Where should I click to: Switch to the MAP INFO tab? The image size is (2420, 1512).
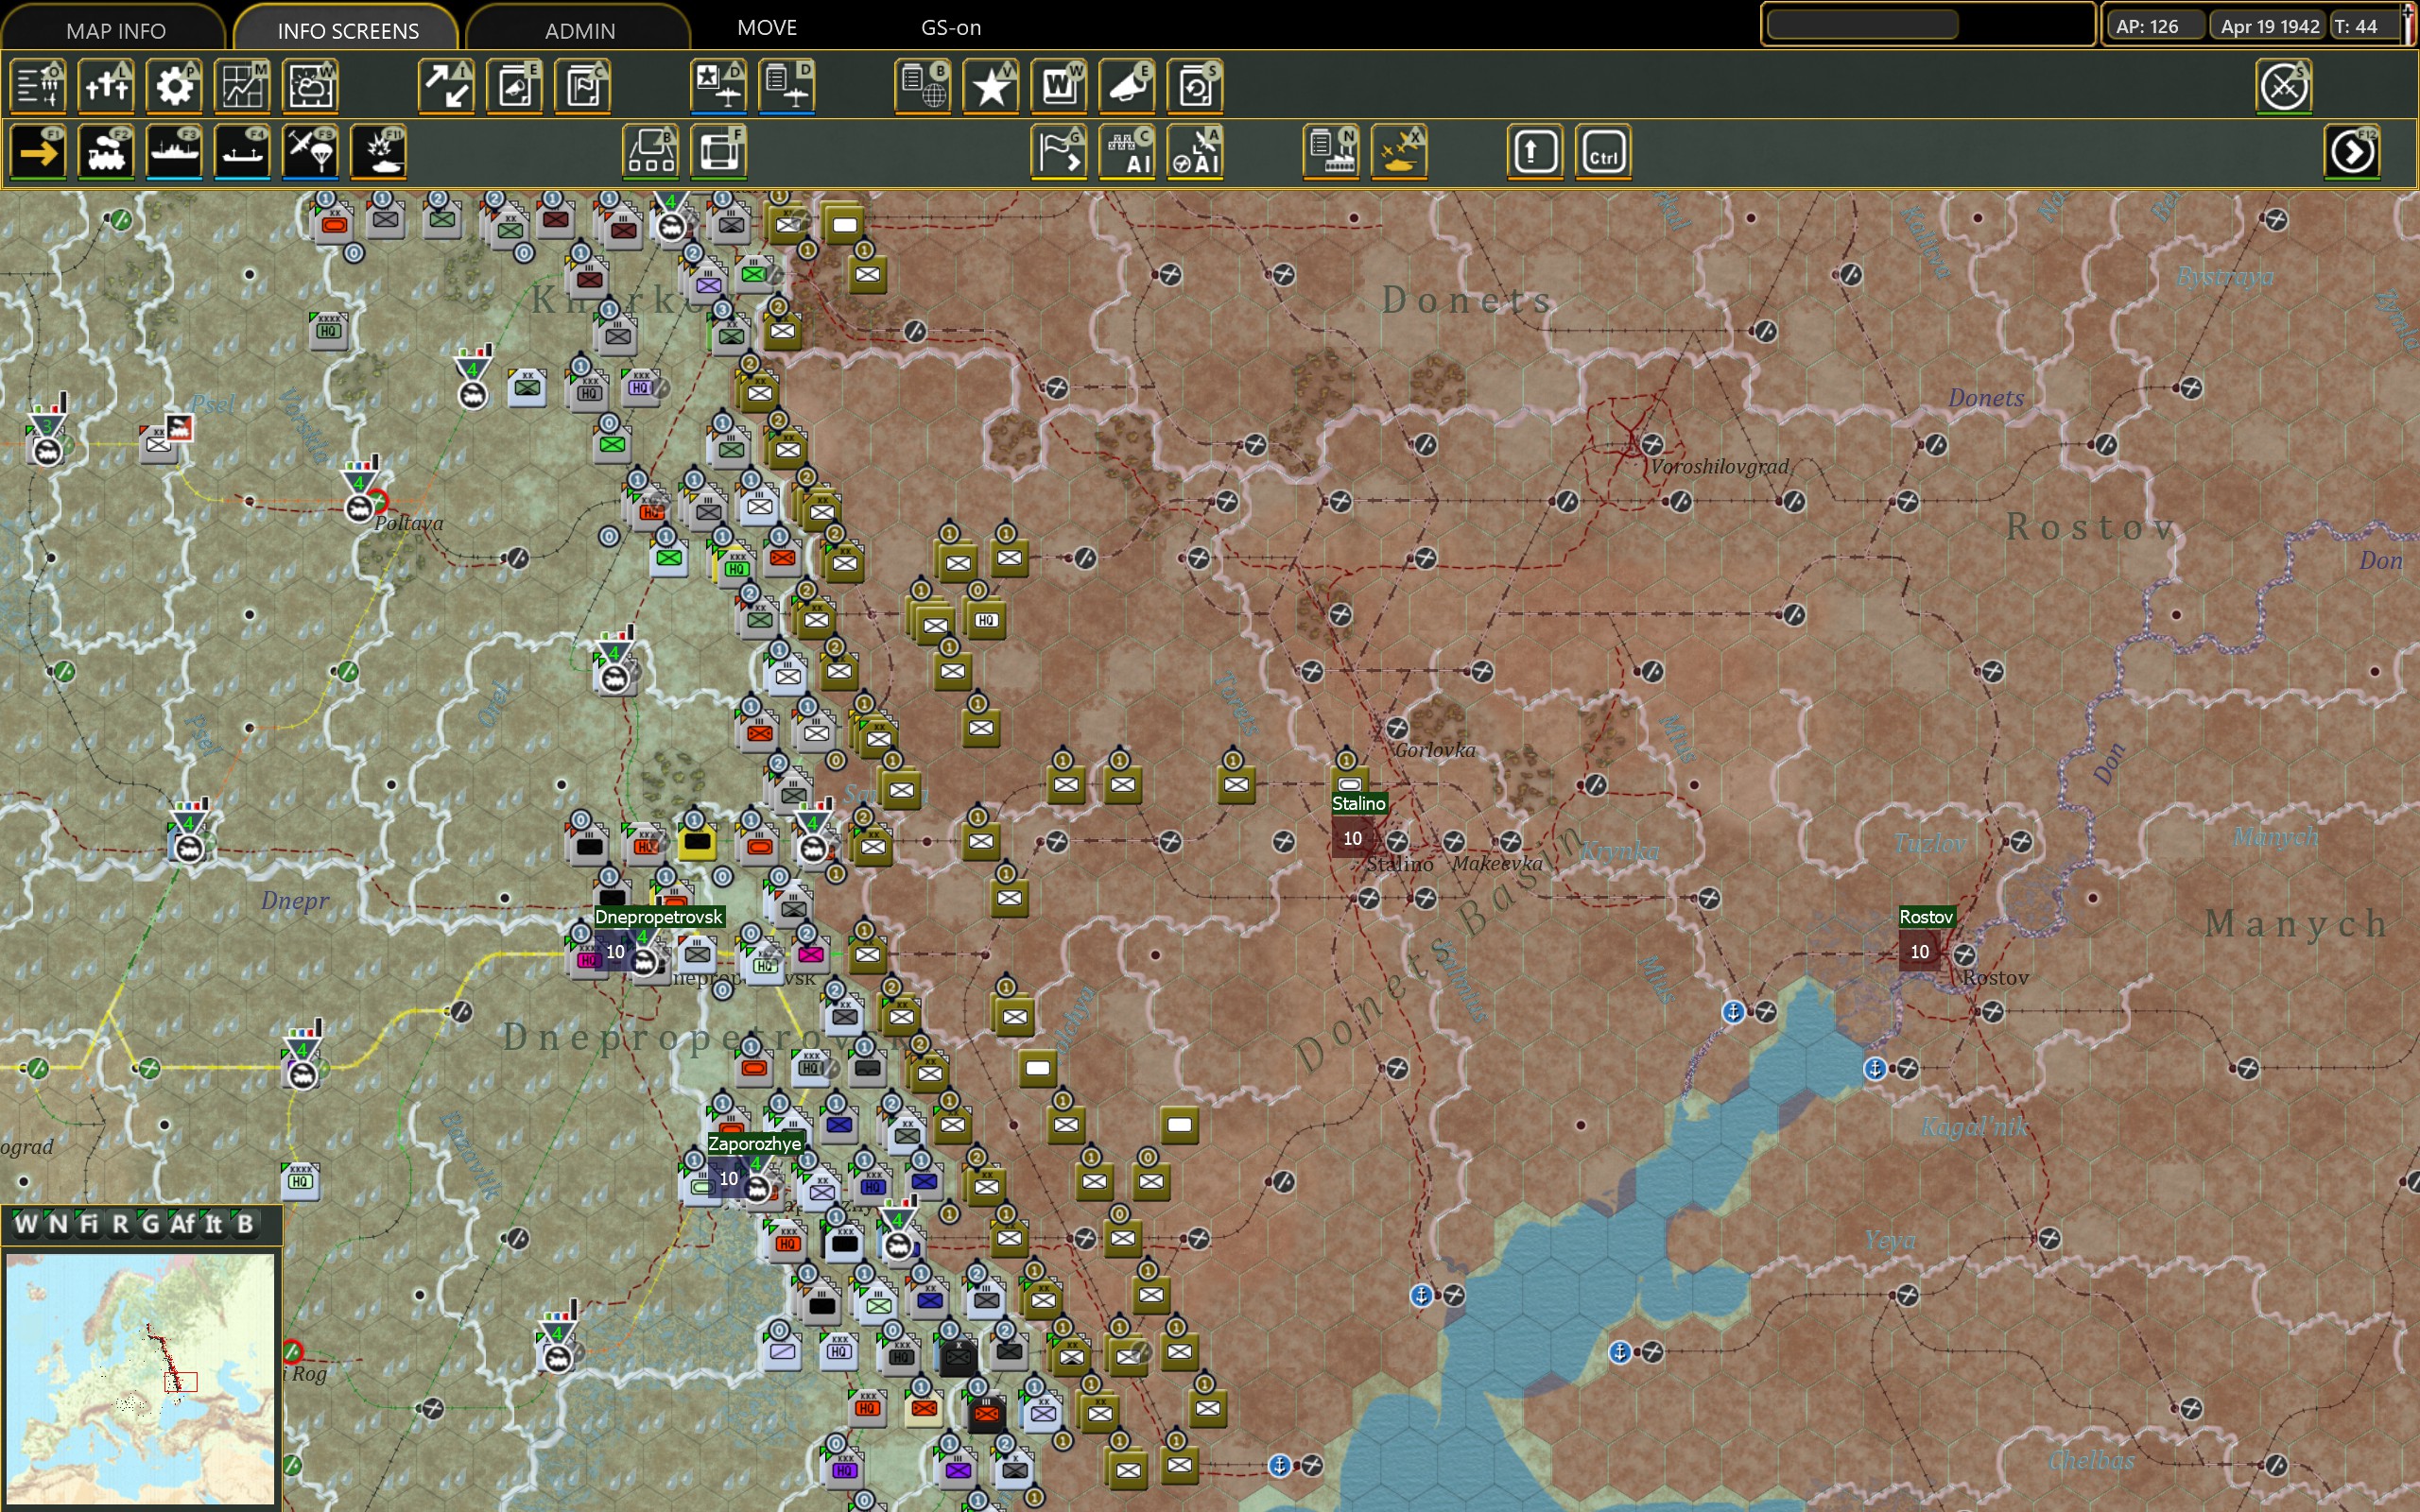pyautogui.click(x=115, y=30)
